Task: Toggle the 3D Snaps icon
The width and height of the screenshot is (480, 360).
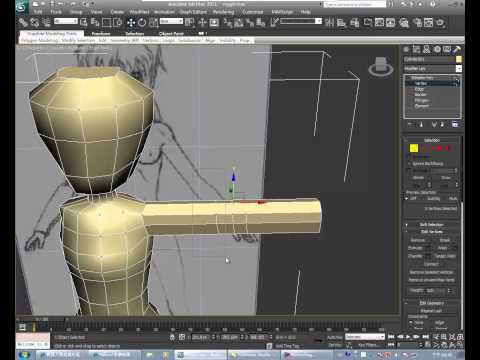Action: pos(228,23)
